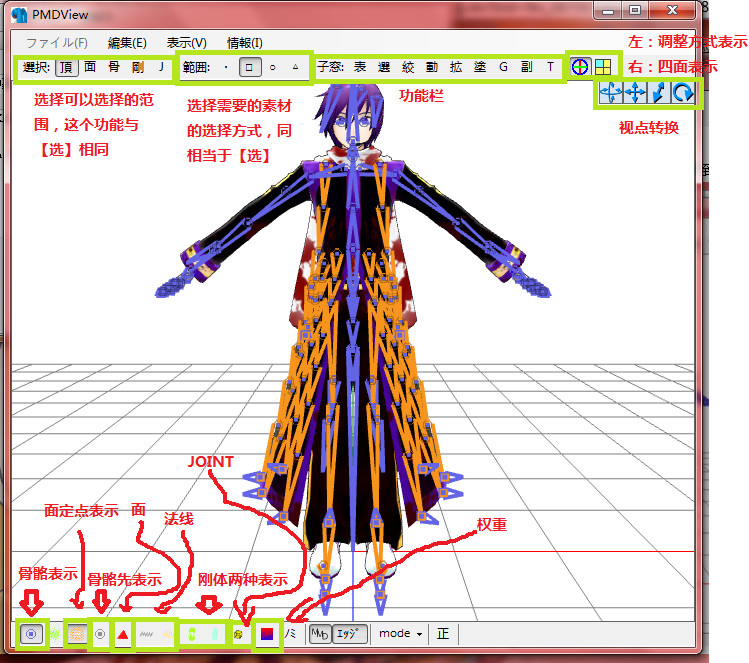
Task: Select bone mode 骨 in 選択
Action: point(114,67)
